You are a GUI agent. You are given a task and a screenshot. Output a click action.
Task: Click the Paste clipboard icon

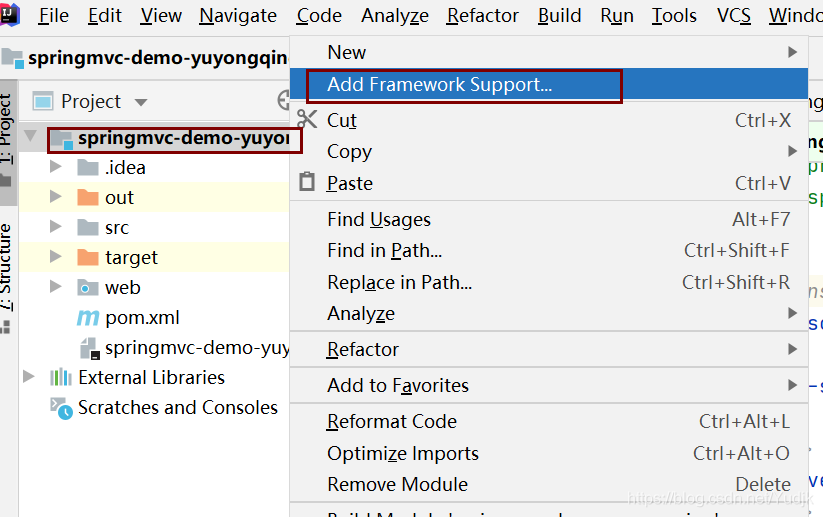click(307, 183)
